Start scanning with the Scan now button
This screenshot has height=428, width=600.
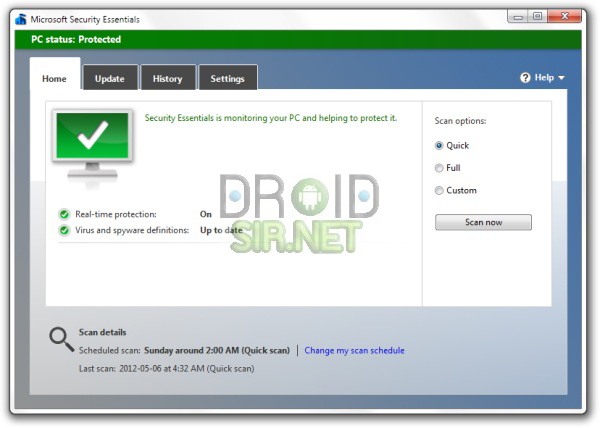tap(483, 222)
